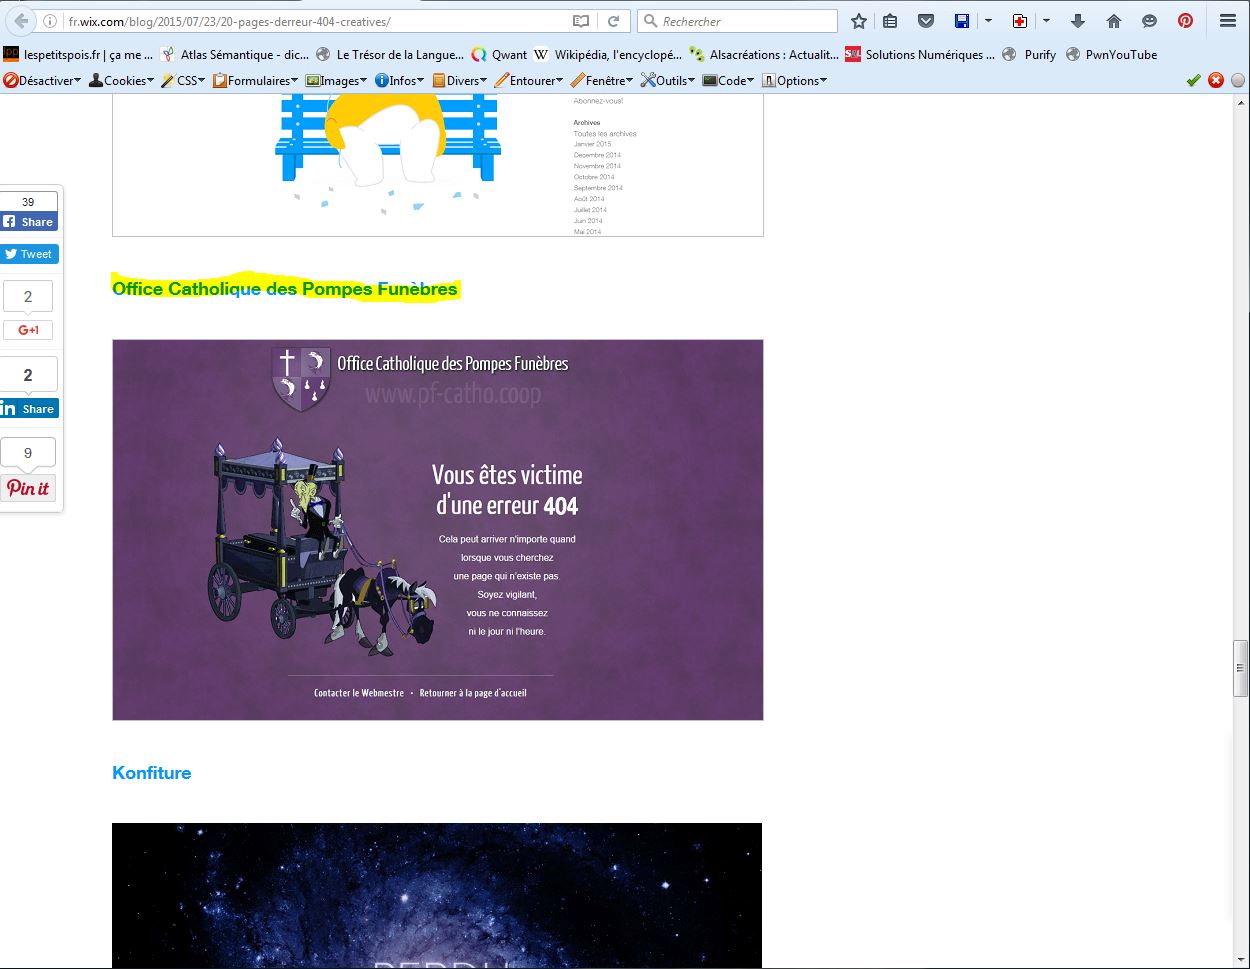Image resolution: width=1250 pixels, height=969 pixels.
Task: Open CSS web developer menu
Action: click(183, 81)
